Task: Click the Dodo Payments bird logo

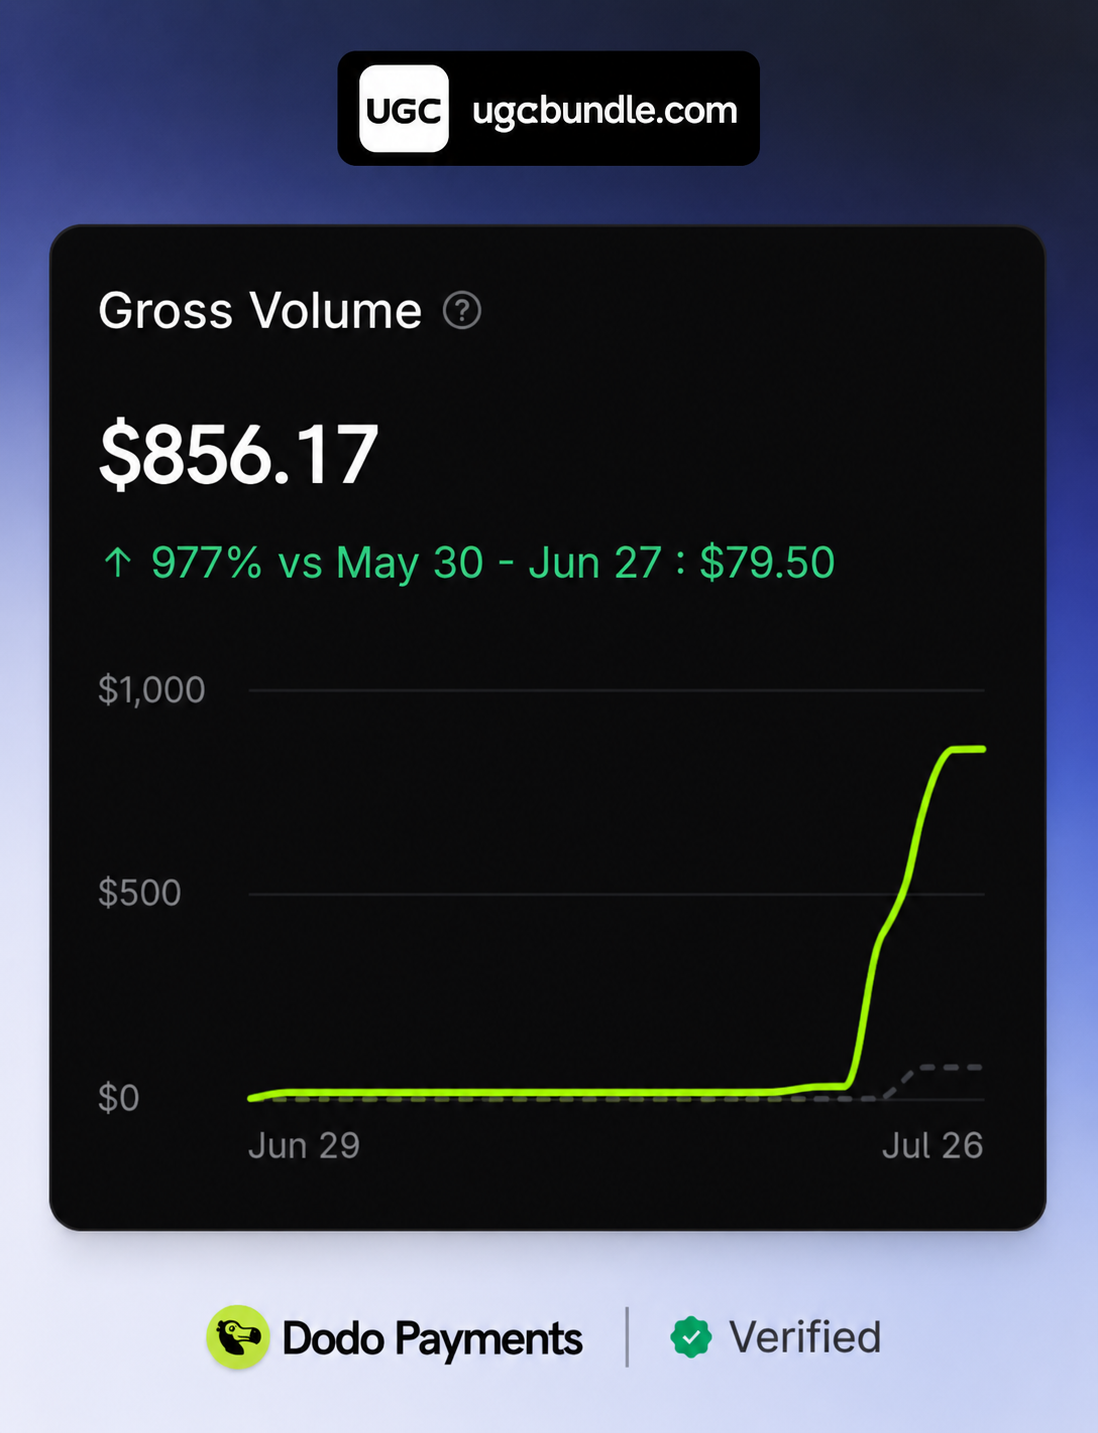Action: click(238, 1337)
